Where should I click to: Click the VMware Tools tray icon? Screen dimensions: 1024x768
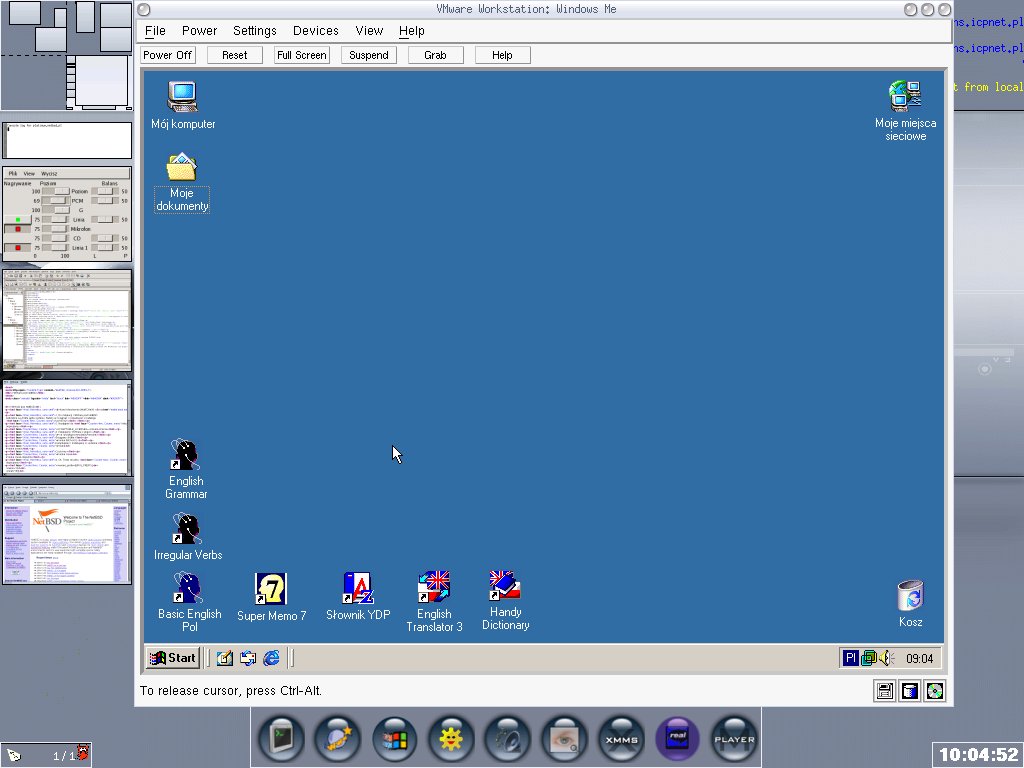(869, 658)
